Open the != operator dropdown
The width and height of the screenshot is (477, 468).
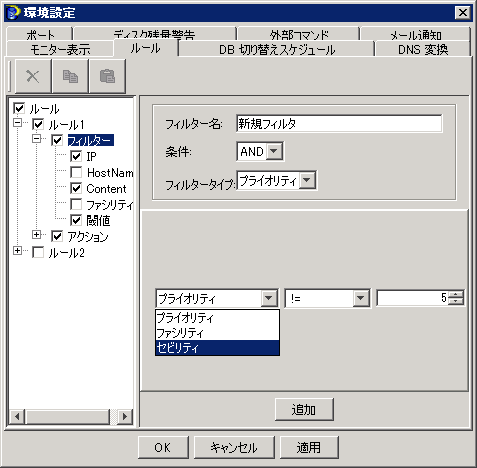(x=361, y=298)
